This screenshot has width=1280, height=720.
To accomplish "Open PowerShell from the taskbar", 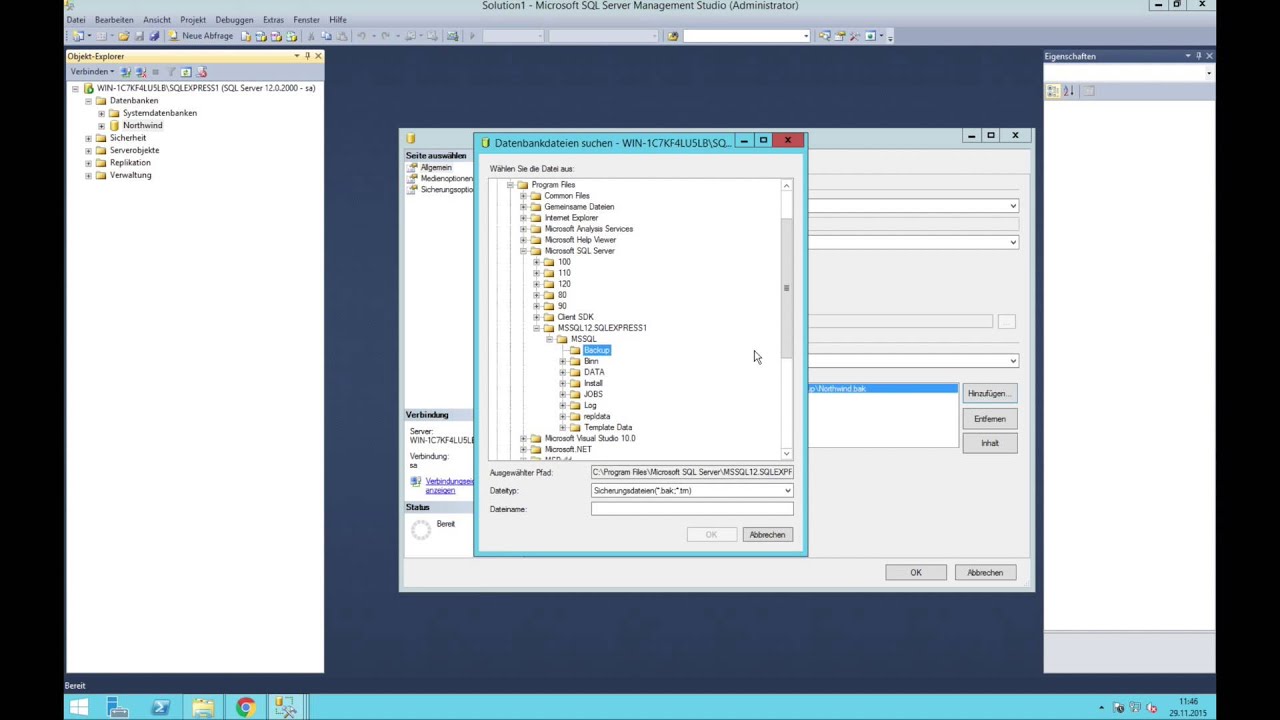I will pyautogui.click(x=160, y=708).
